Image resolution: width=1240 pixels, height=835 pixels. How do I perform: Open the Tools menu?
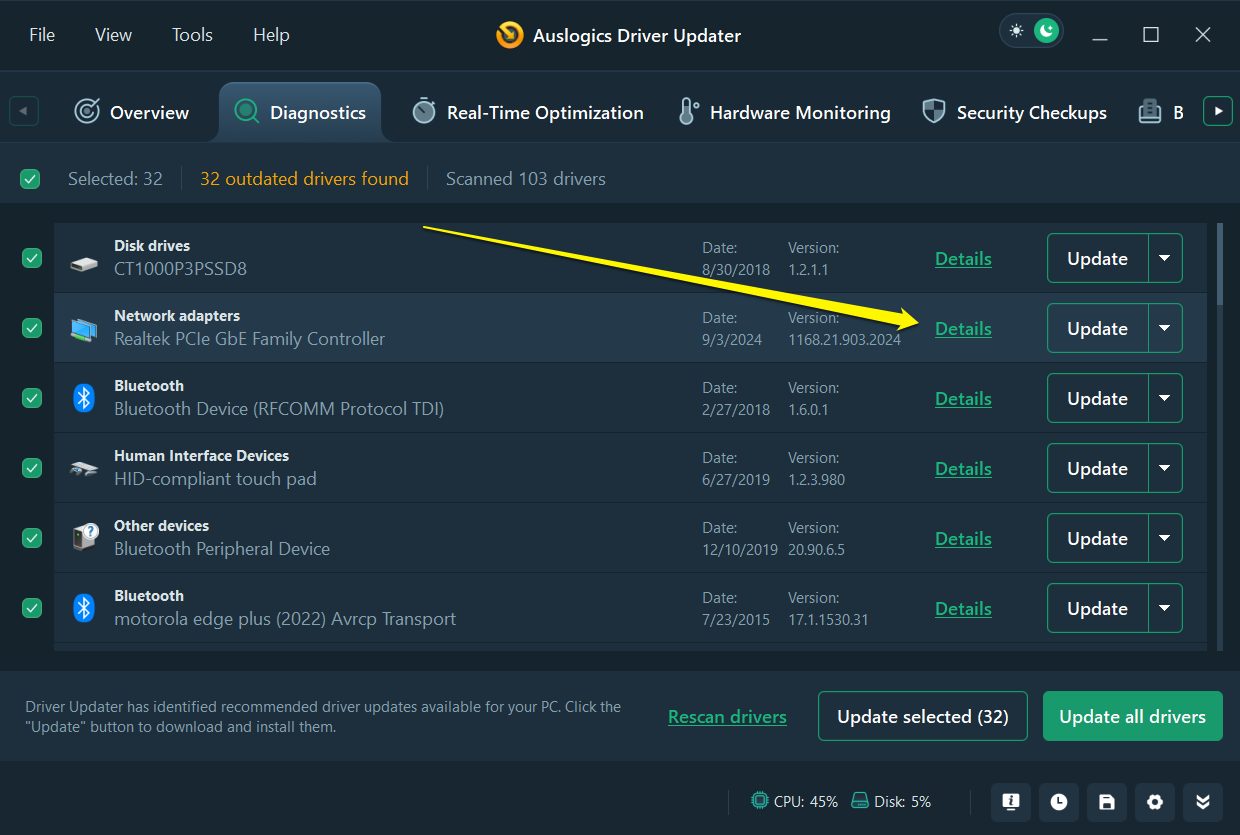click(192, 35)
